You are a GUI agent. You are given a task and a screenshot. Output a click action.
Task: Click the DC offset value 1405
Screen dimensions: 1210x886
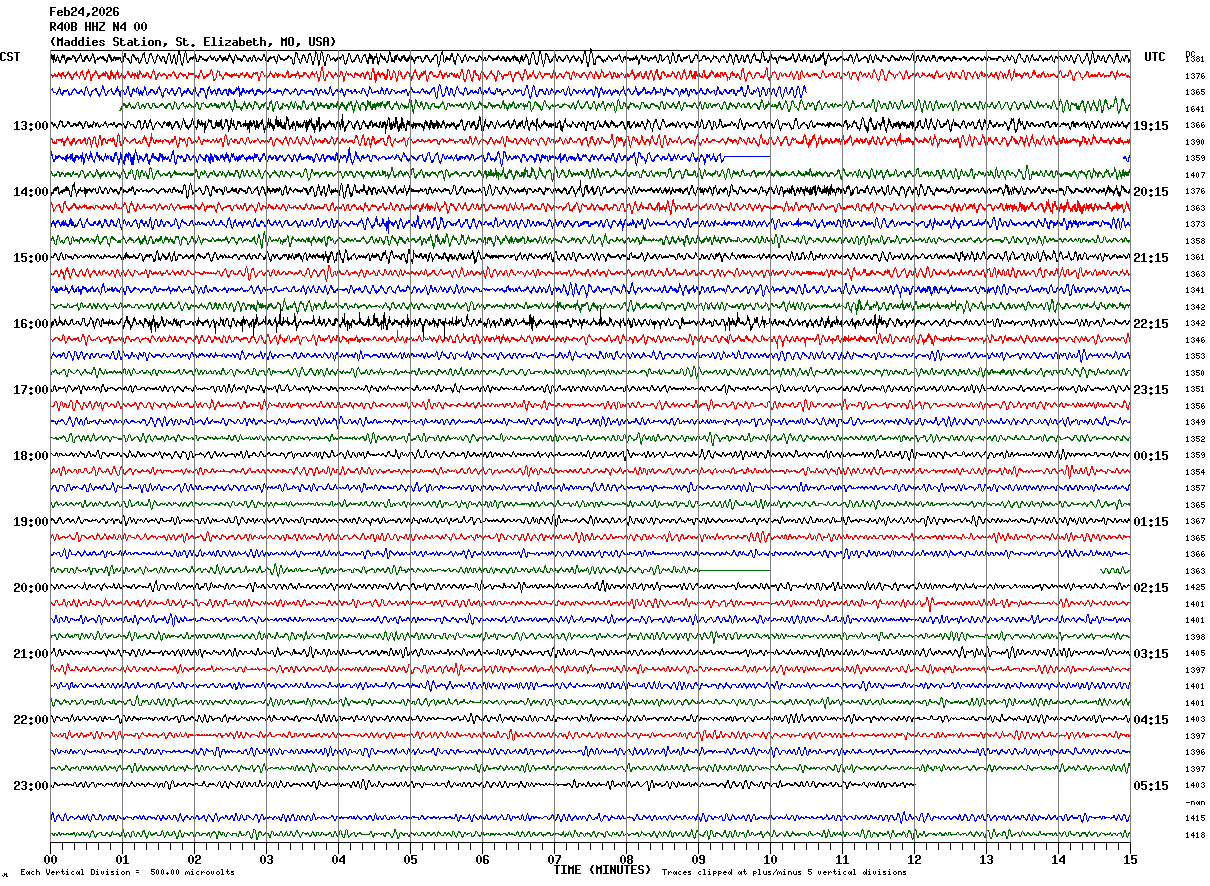coord(1194,654)
